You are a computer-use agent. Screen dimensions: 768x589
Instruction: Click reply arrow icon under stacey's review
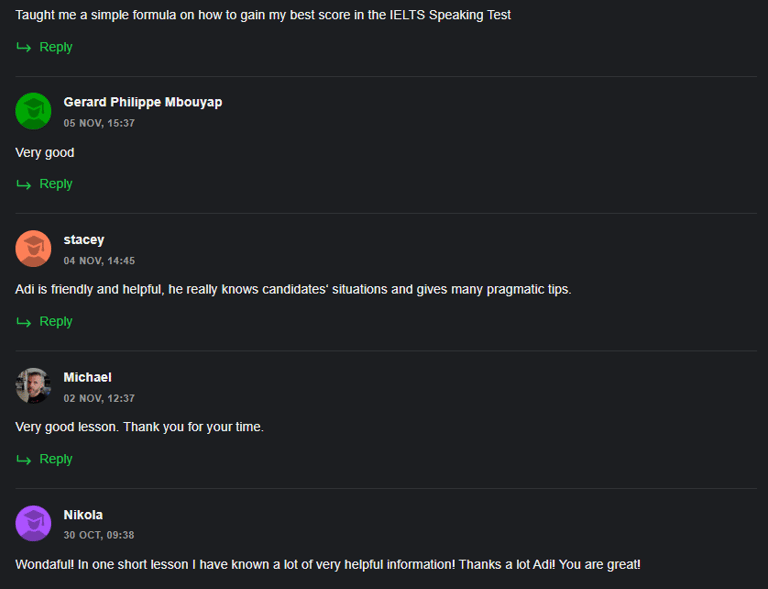(x=24, y=322)
